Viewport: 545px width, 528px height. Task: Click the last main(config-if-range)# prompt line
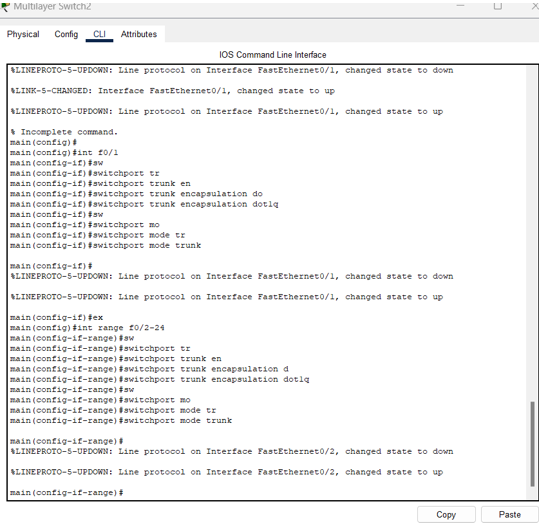point(67,492)
